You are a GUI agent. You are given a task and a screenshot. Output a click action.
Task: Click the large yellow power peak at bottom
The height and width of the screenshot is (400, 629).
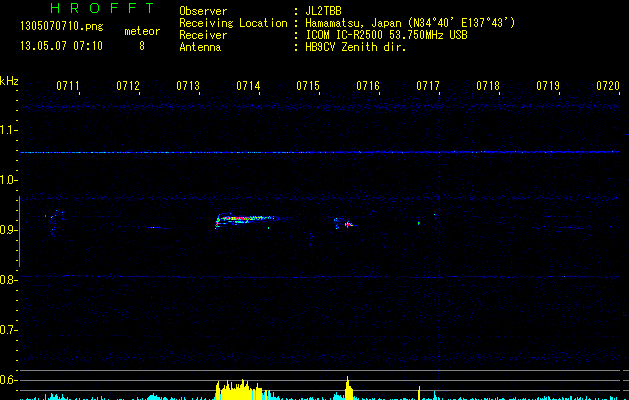pyautogui.click(x=238, y=390)
